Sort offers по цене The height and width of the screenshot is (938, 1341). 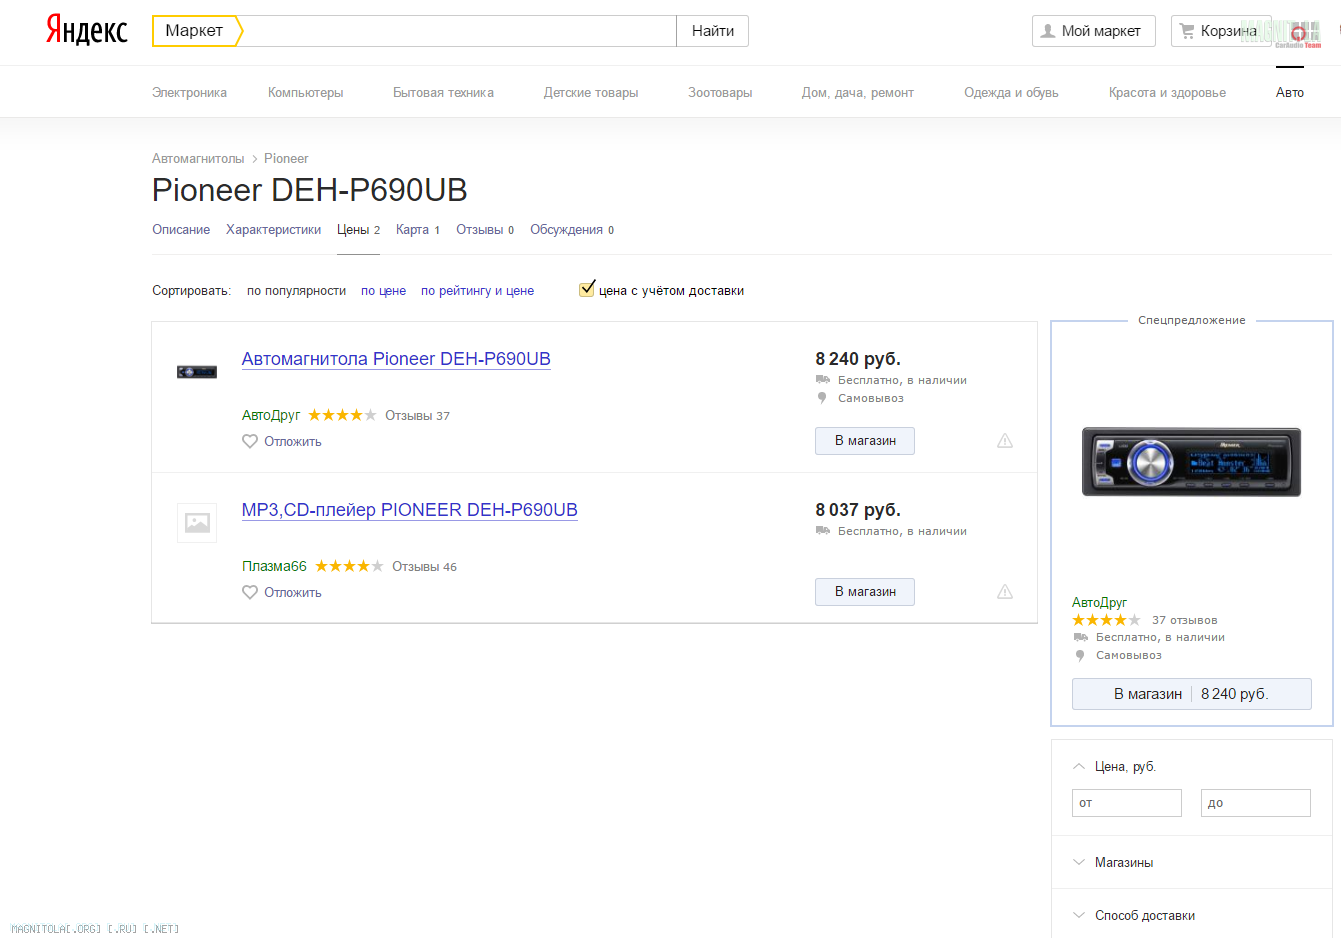pos(383,291)
